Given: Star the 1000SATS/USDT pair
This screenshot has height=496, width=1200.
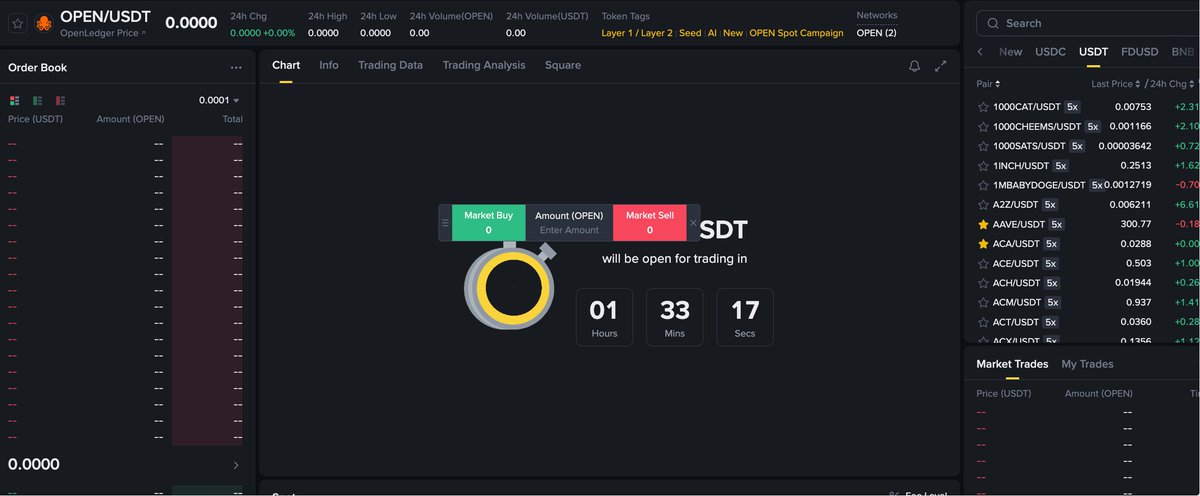Looking at the screenshot, I should [x=983, y=146].
